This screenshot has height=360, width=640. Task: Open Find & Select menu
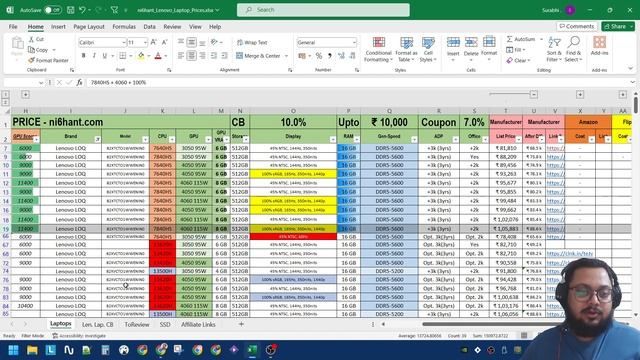pyautogui.click(x=573, y=49)
